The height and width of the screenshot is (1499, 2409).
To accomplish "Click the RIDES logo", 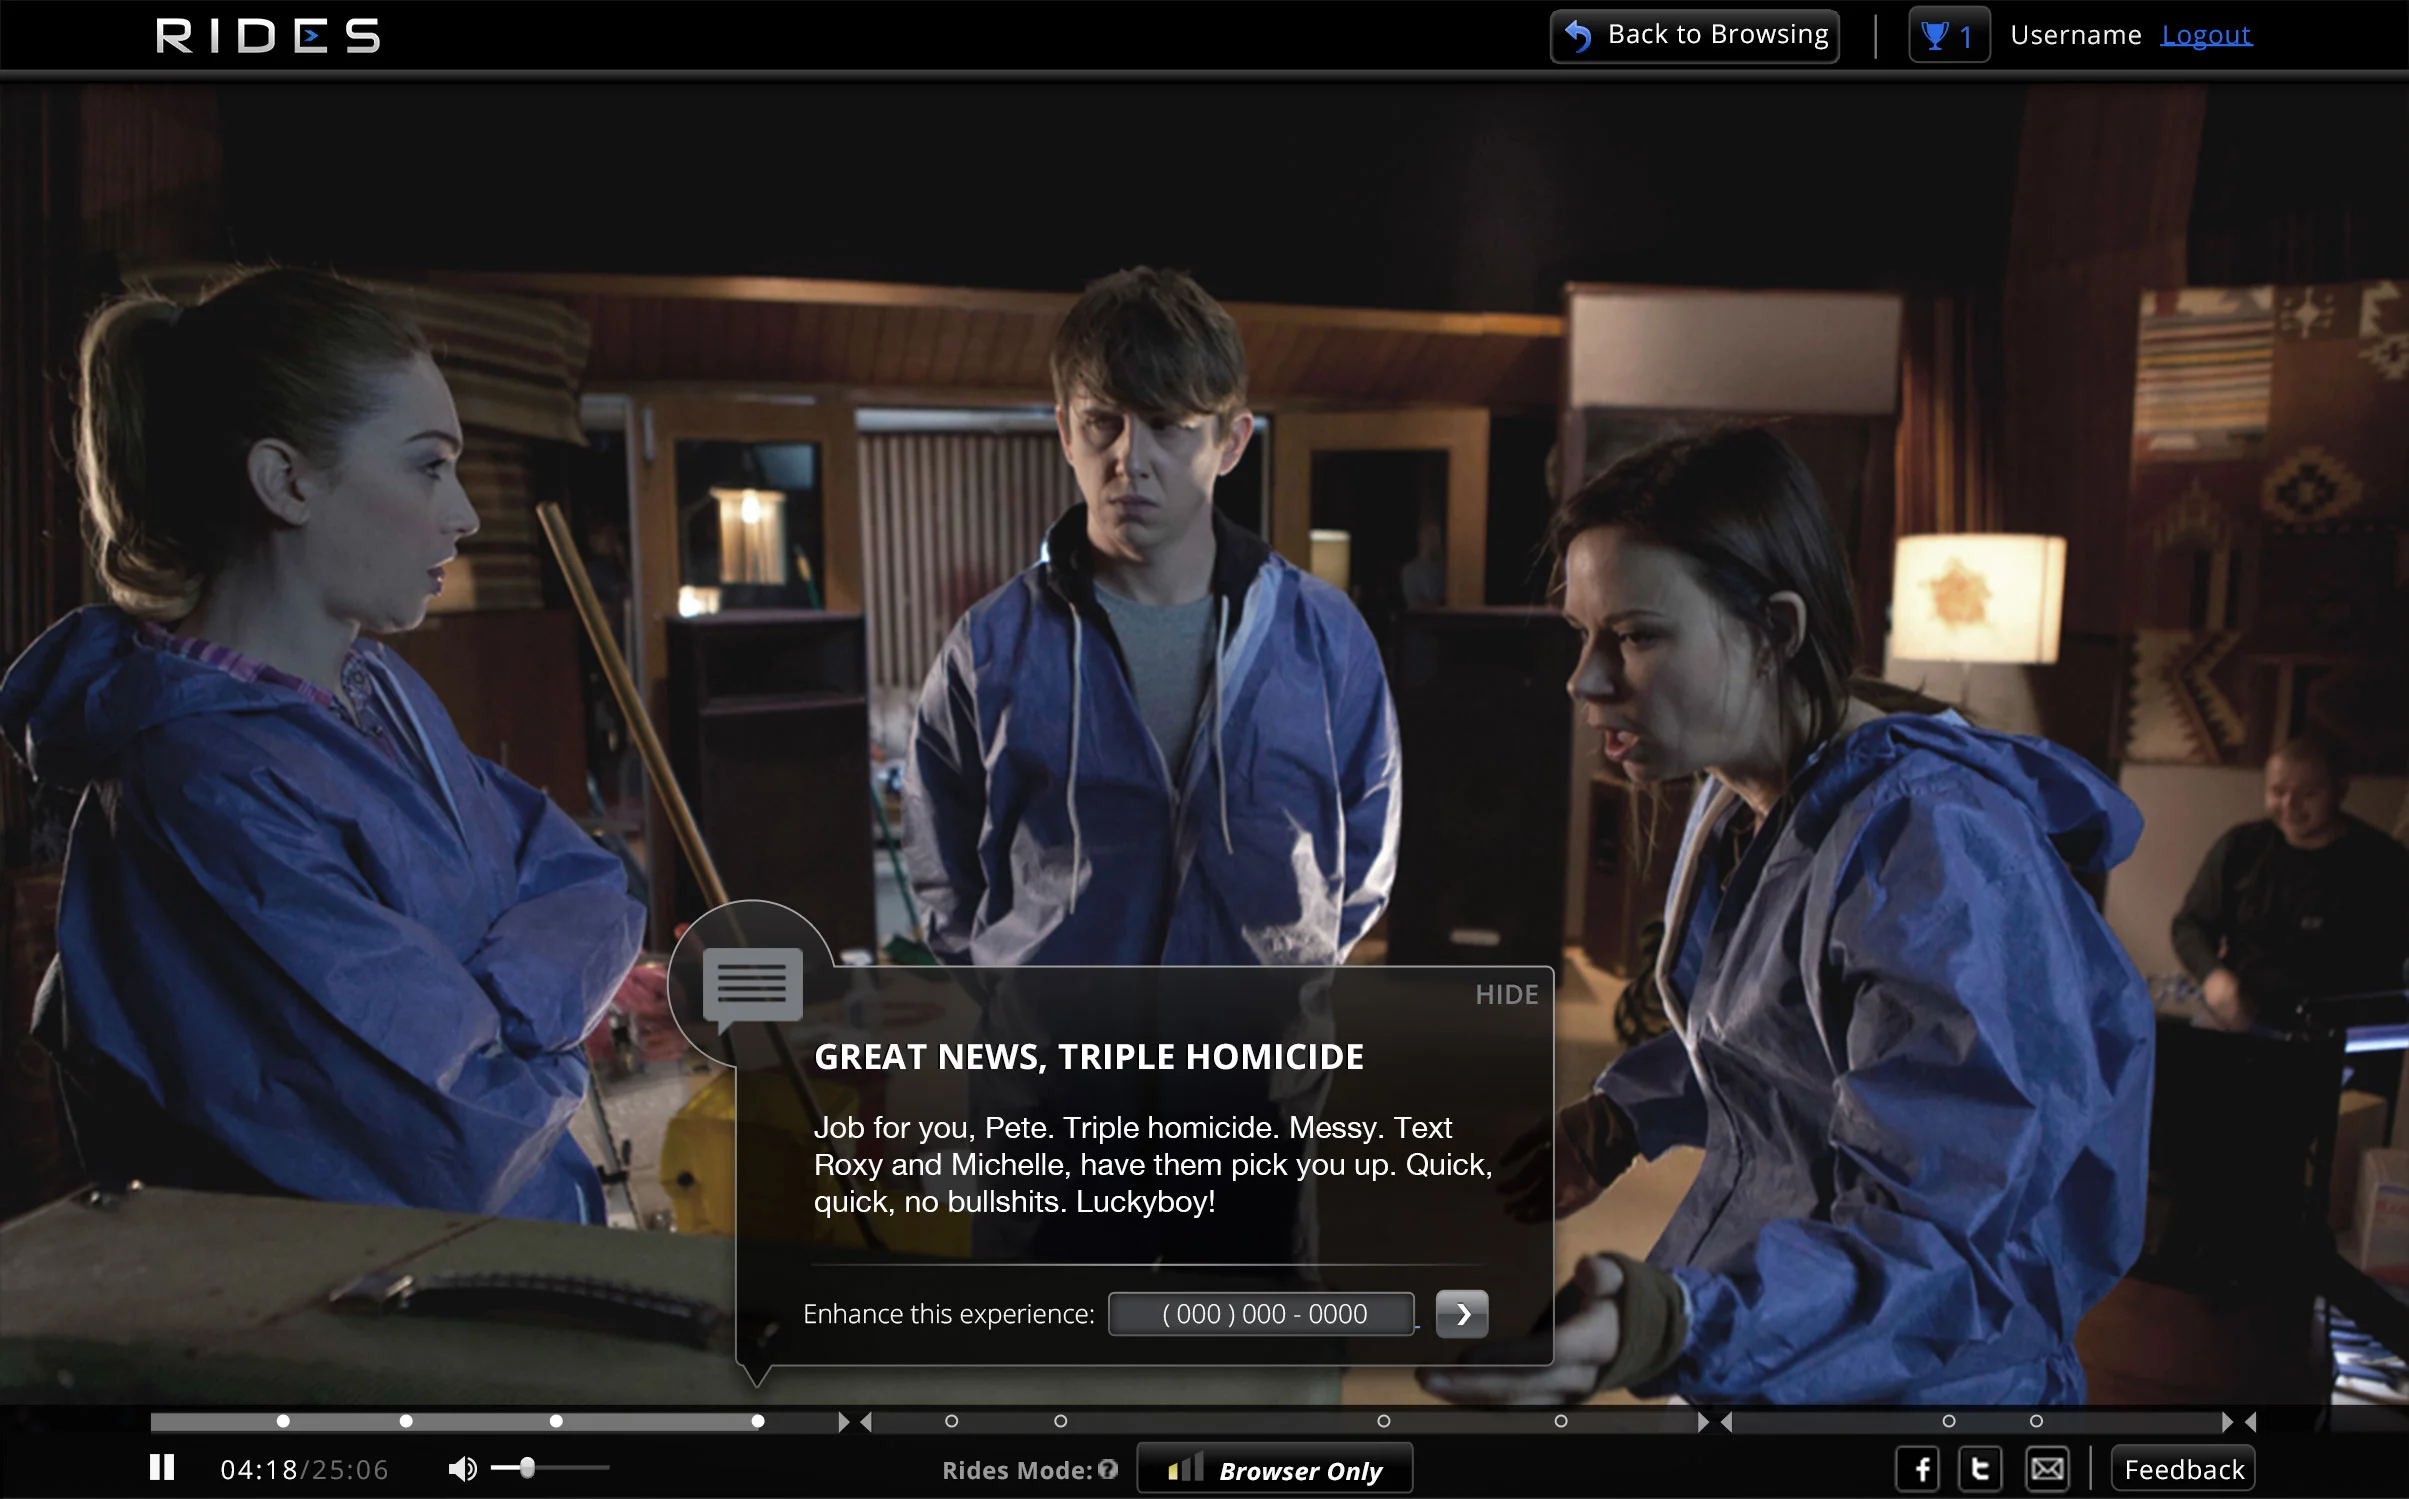I will pyautogui.click(x=268, y=36).
